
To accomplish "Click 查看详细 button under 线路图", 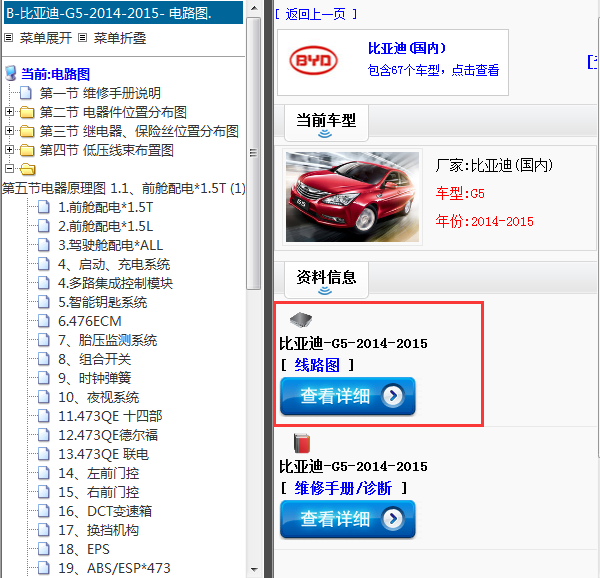I will click(347, 396).
